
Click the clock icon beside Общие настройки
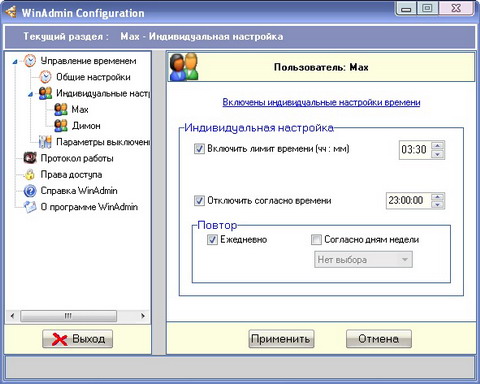(45, 77)
